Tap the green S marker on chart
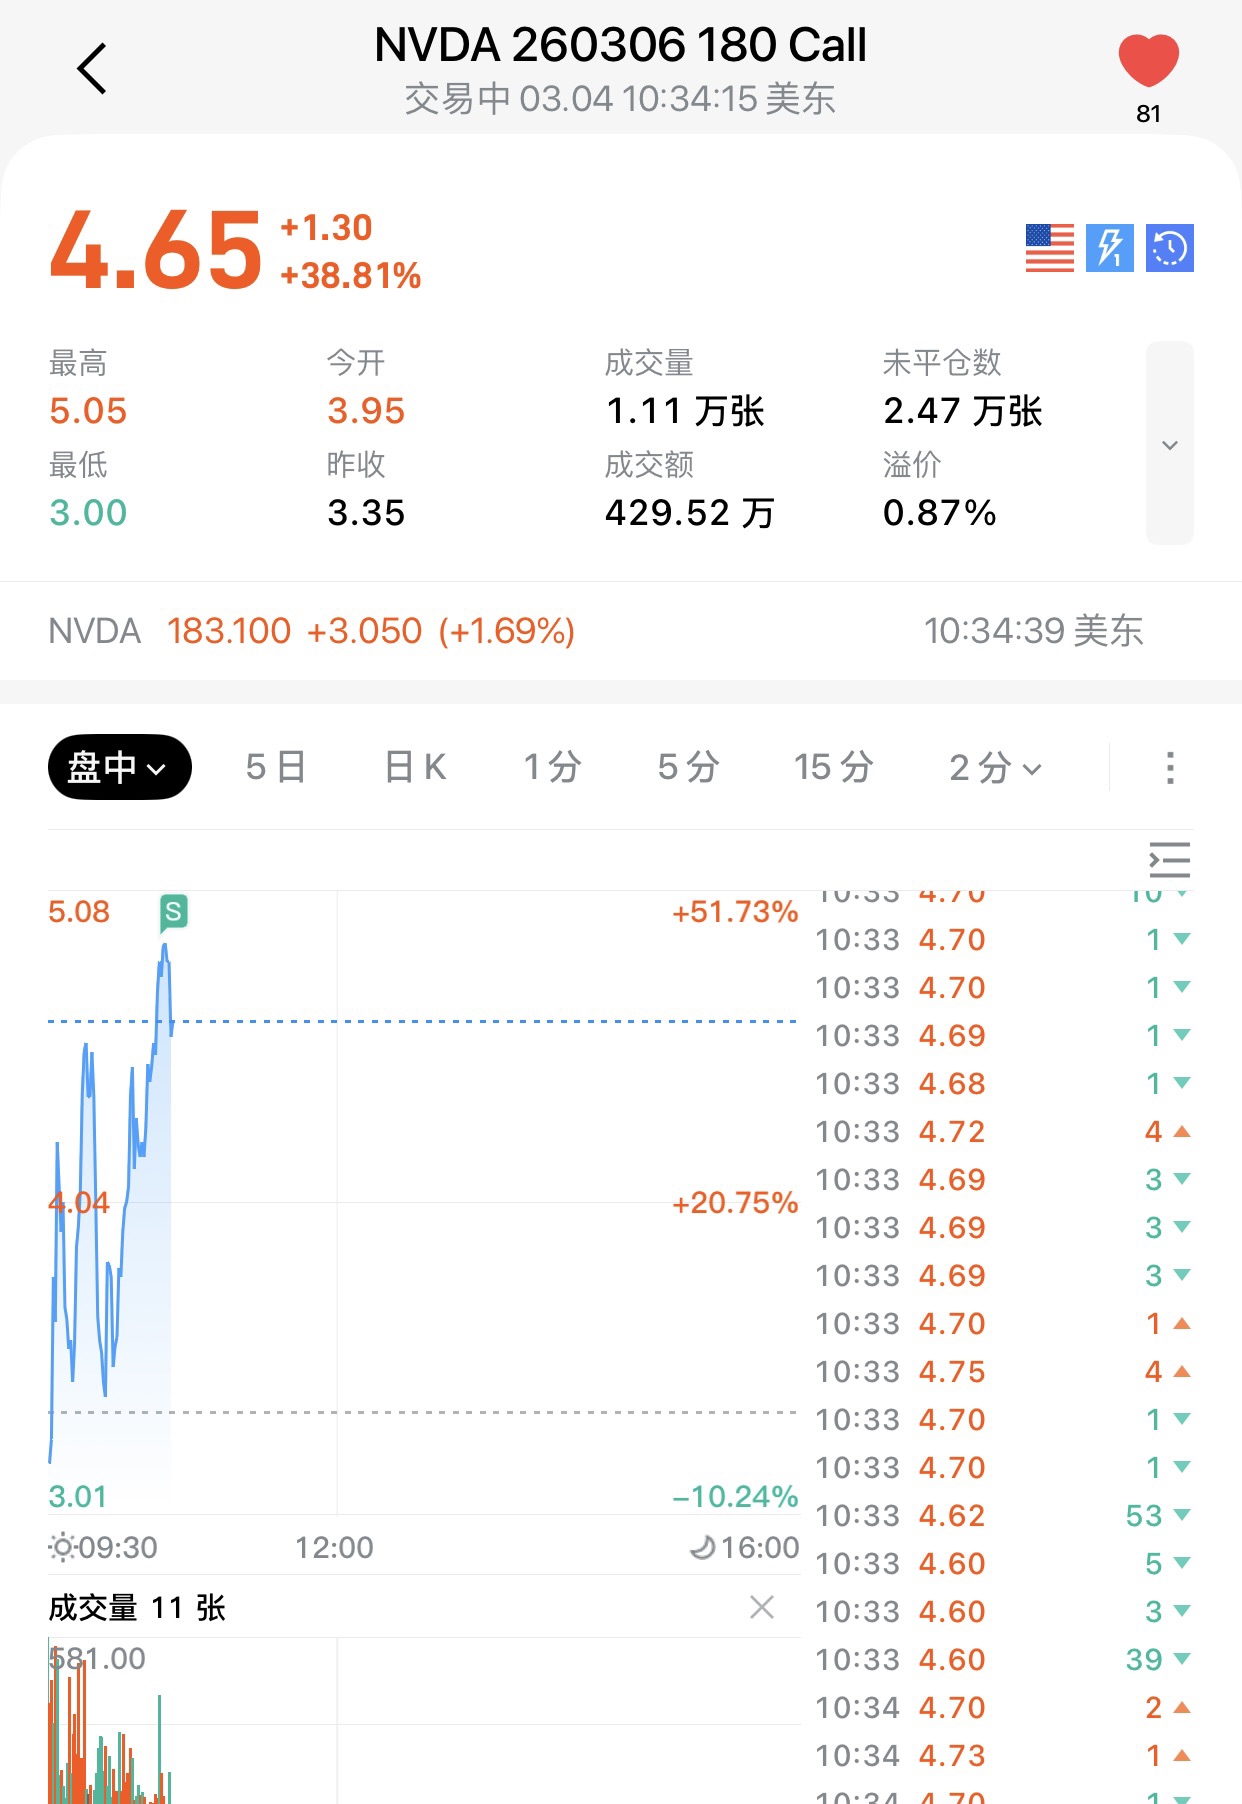The height and width of the screenshot is (1804, 1242). tap(173, 912)
